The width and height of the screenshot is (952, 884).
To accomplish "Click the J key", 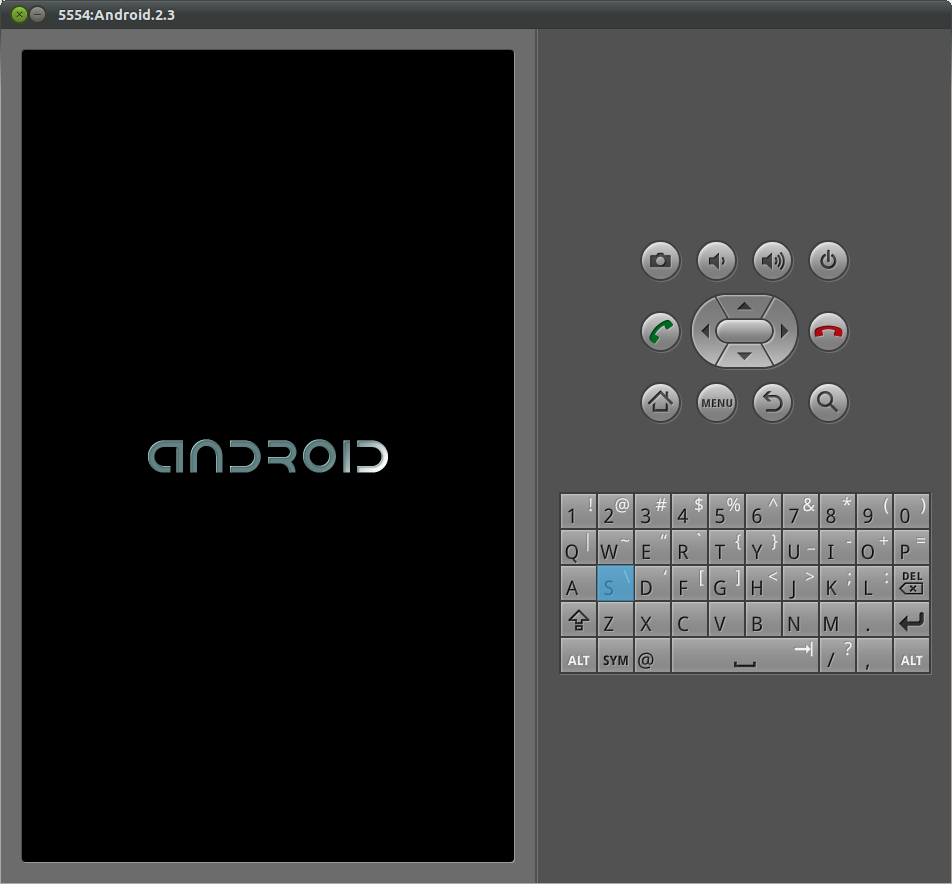I will click(800, 583).
